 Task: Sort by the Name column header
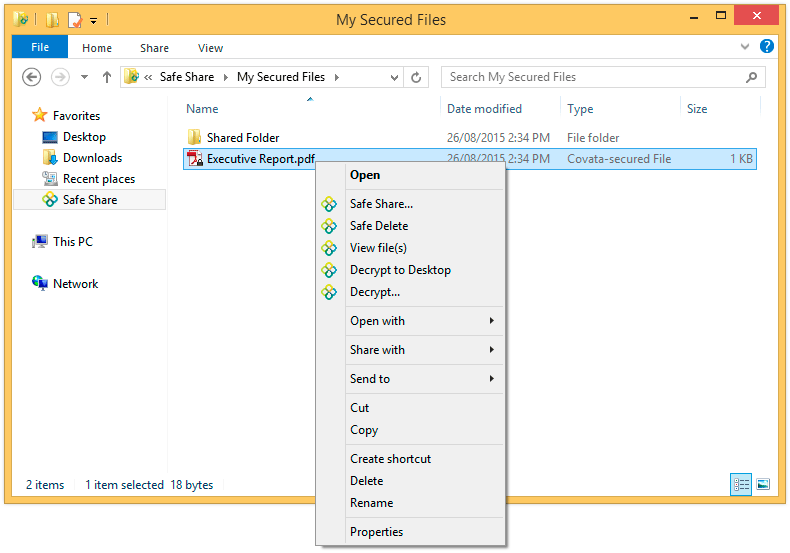coord(202,109)
